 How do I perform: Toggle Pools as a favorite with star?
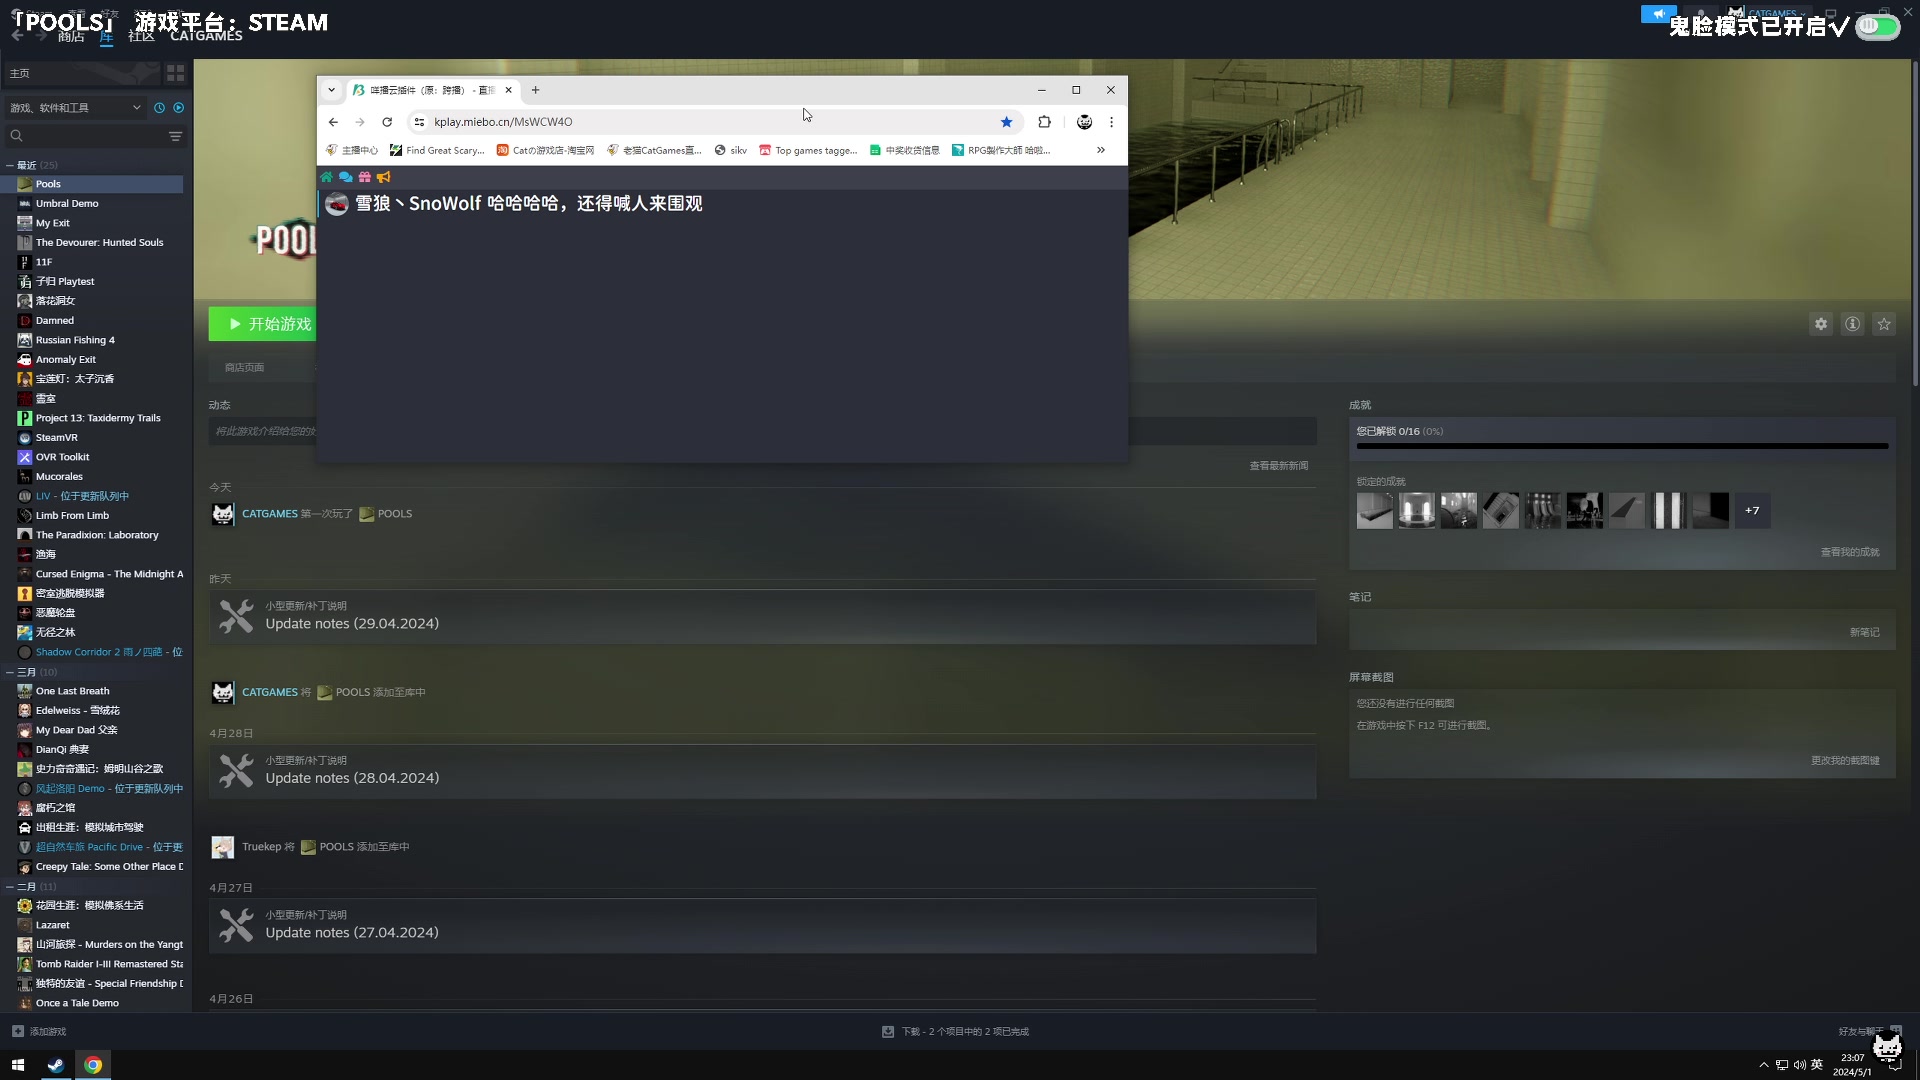tap(1884, 324)
